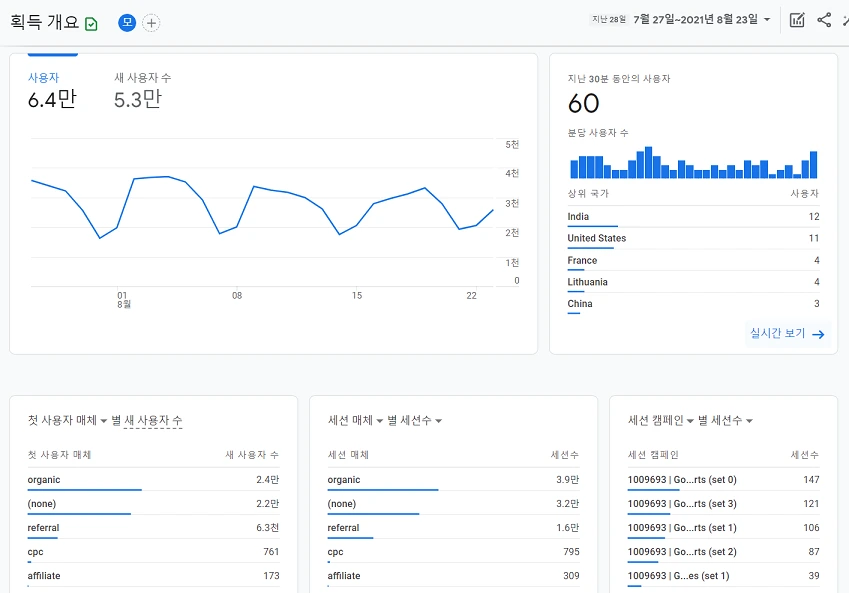This screenshot has width=849, height=593.
Task: Click the green report verified check icon
Action: click(92, 24)
